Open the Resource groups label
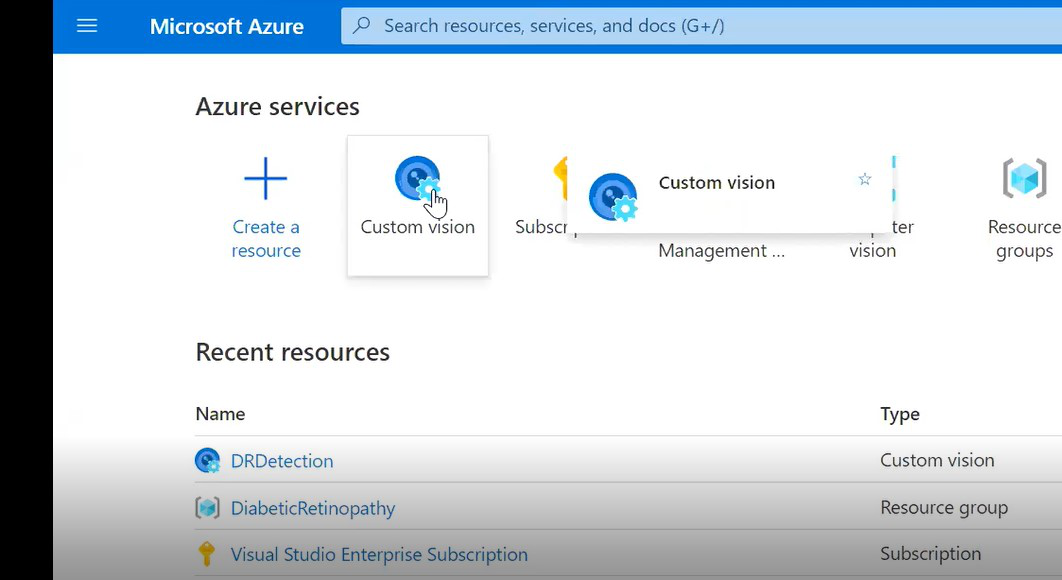Viewport: 1062px width, 580px height. click(x=1024, y=239)
